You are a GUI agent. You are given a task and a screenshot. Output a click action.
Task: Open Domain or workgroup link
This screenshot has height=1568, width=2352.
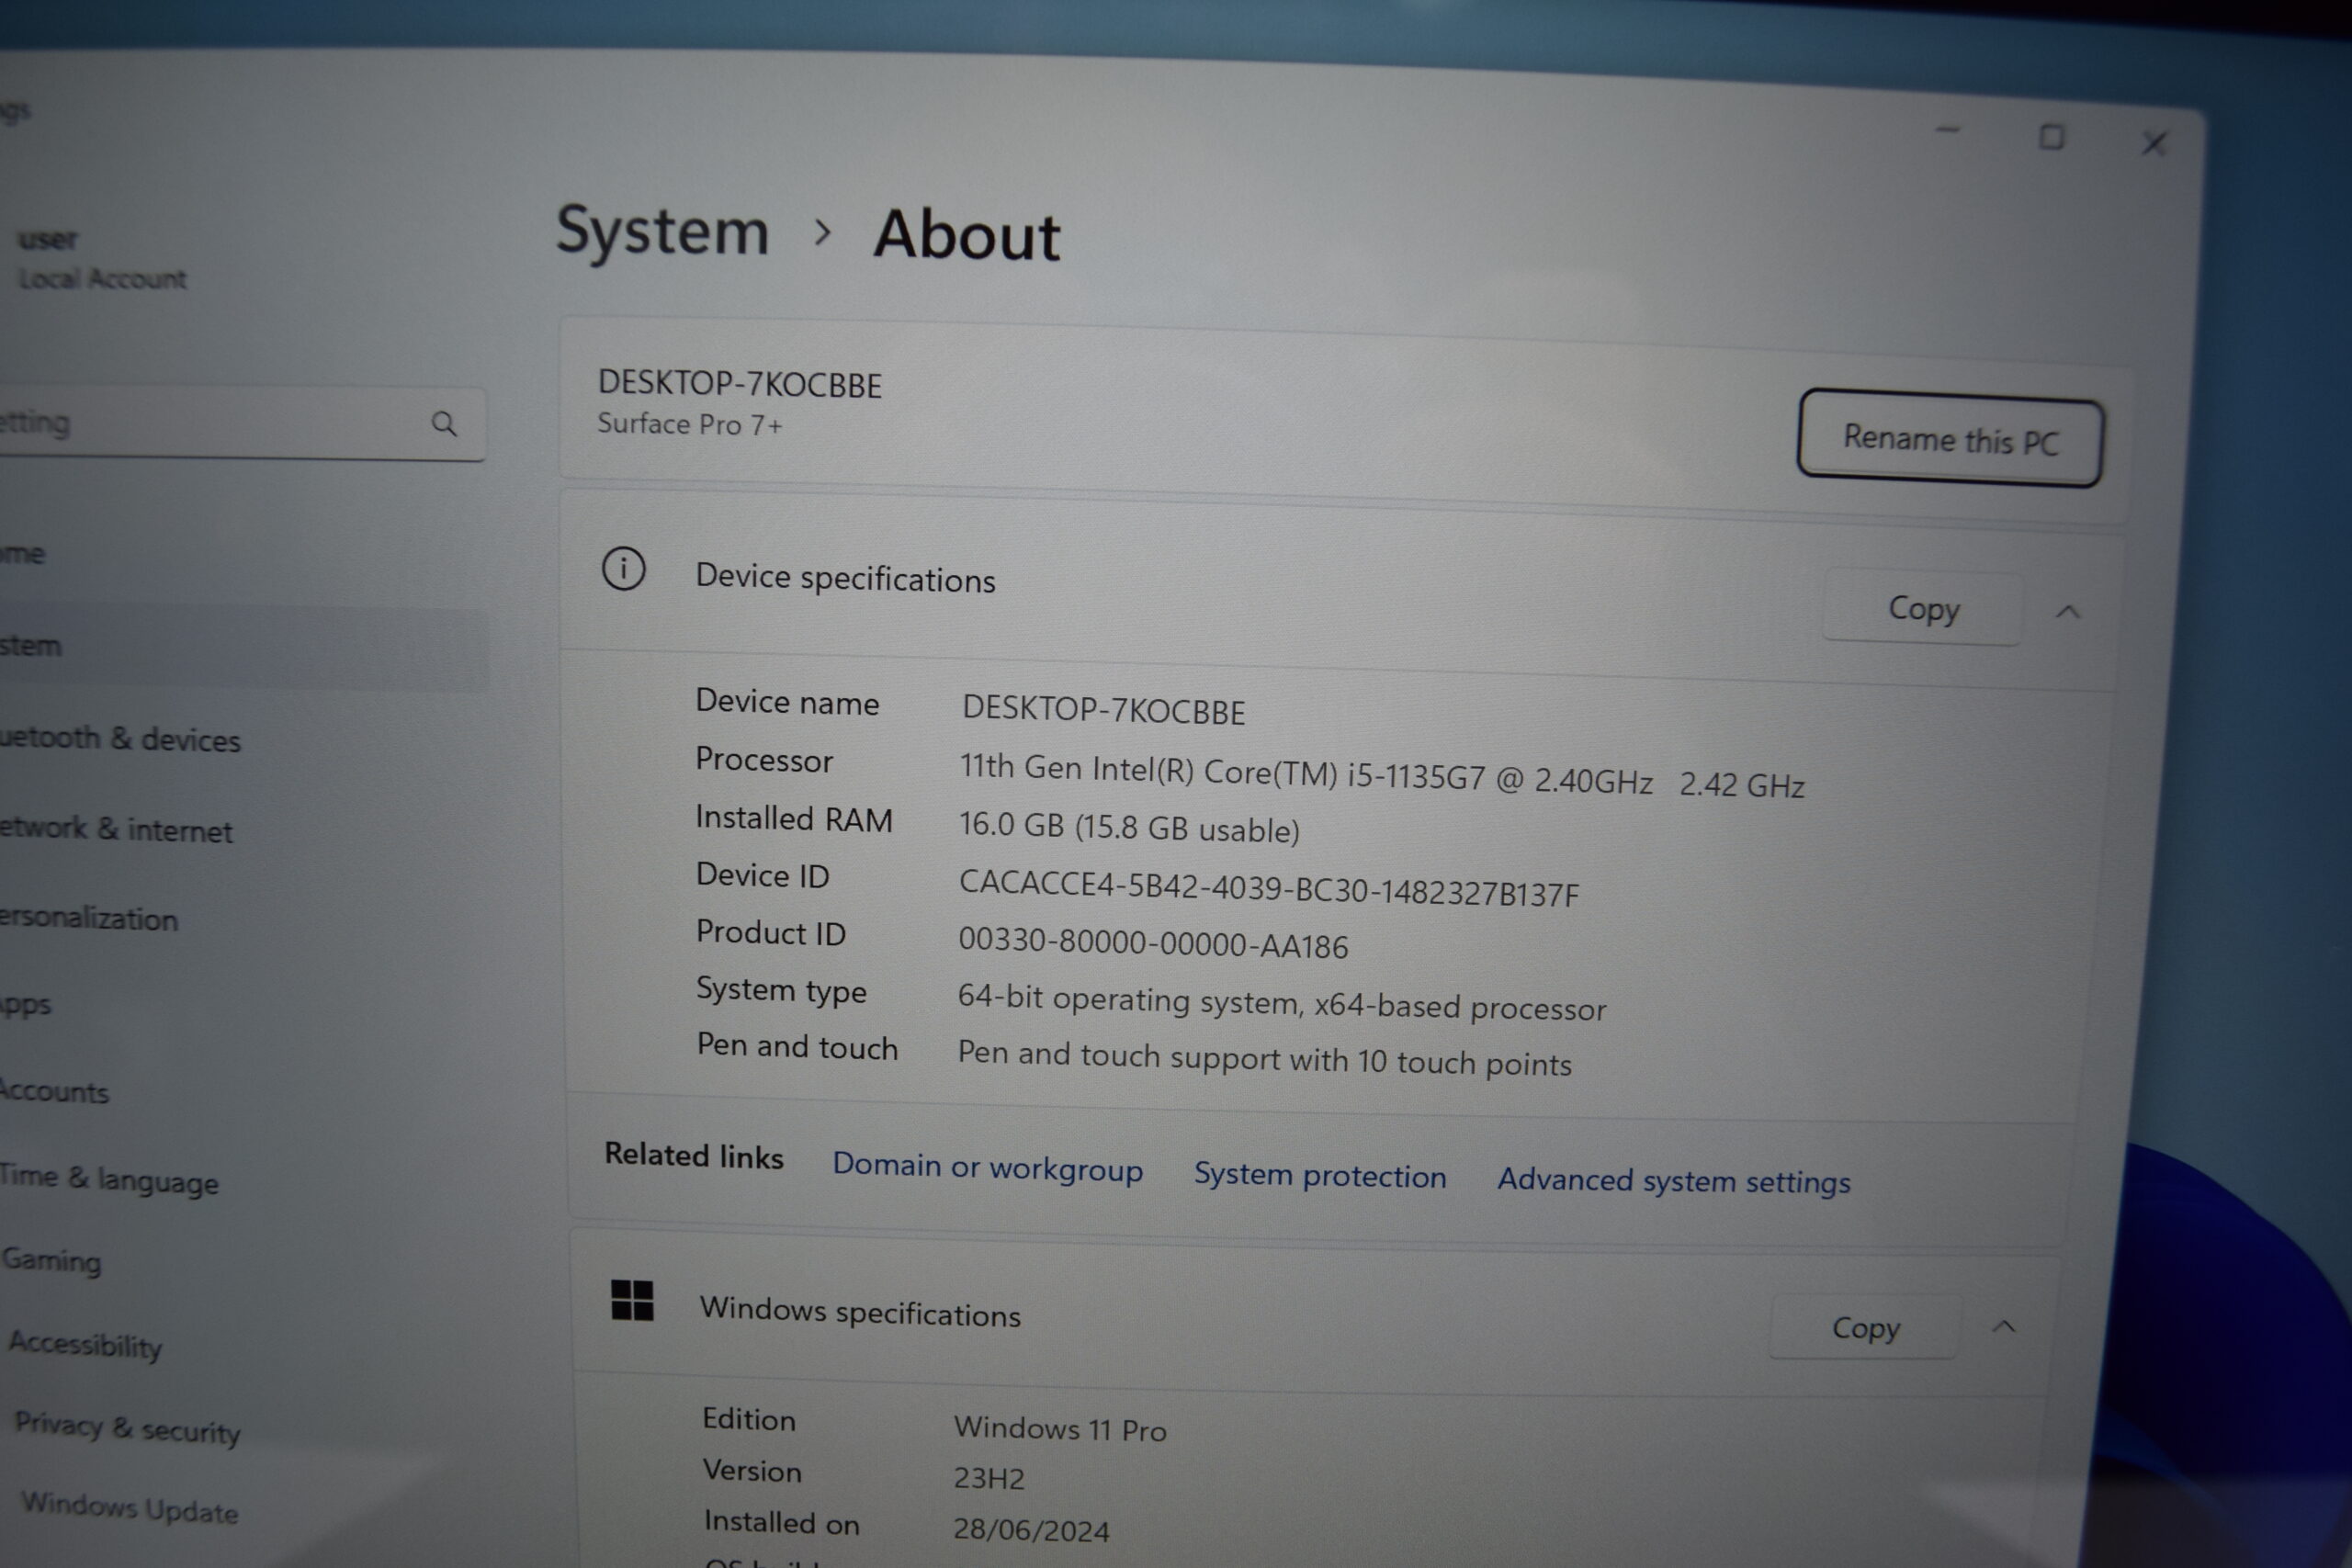[987, 1167]
